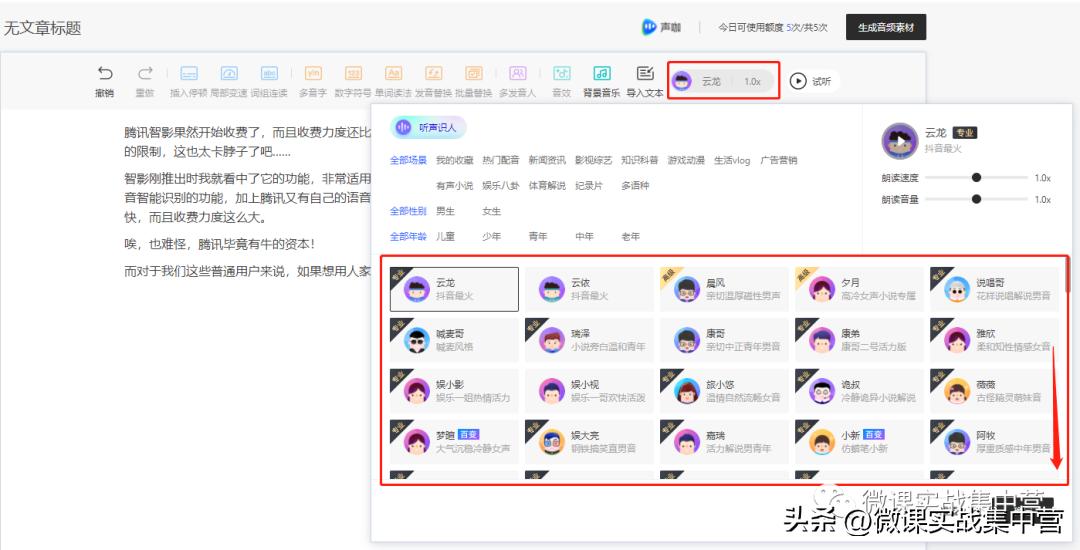Select the 晨风 voice card
Screen dimensions: 1080x550
click(x=724, y=289)
